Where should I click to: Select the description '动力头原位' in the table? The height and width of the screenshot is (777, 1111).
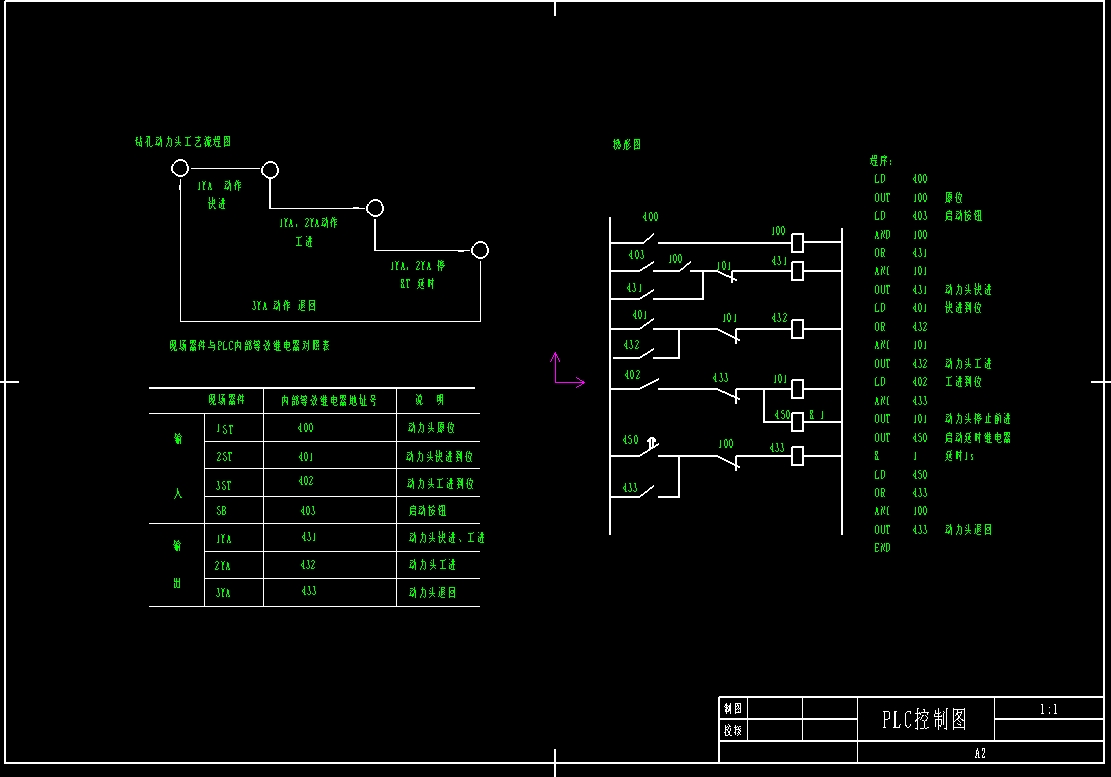tap(431, 428)
